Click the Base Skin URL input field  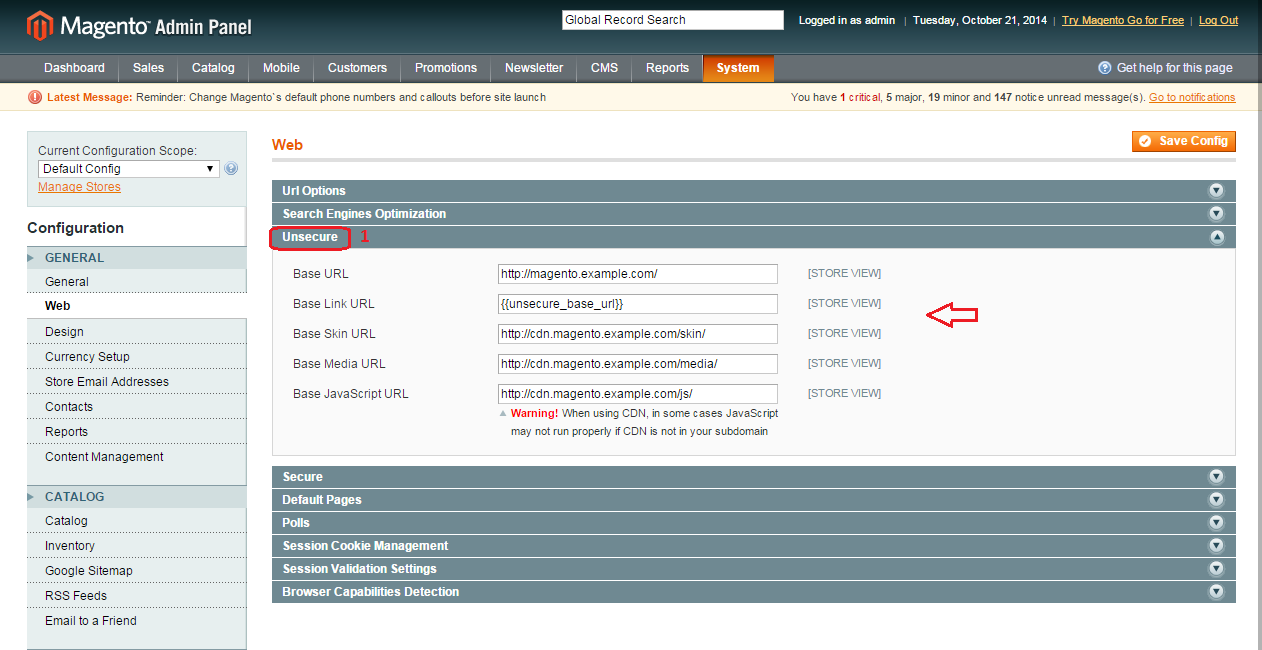(638, 334)
